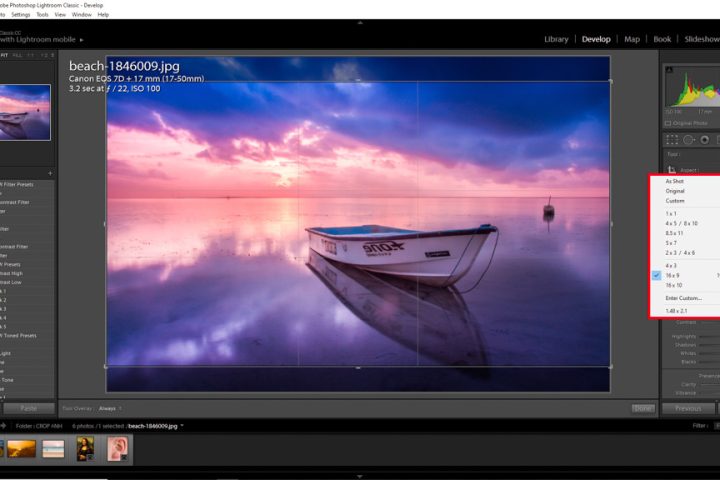Click the crop bottom-right corner handle

click(610, 367)
